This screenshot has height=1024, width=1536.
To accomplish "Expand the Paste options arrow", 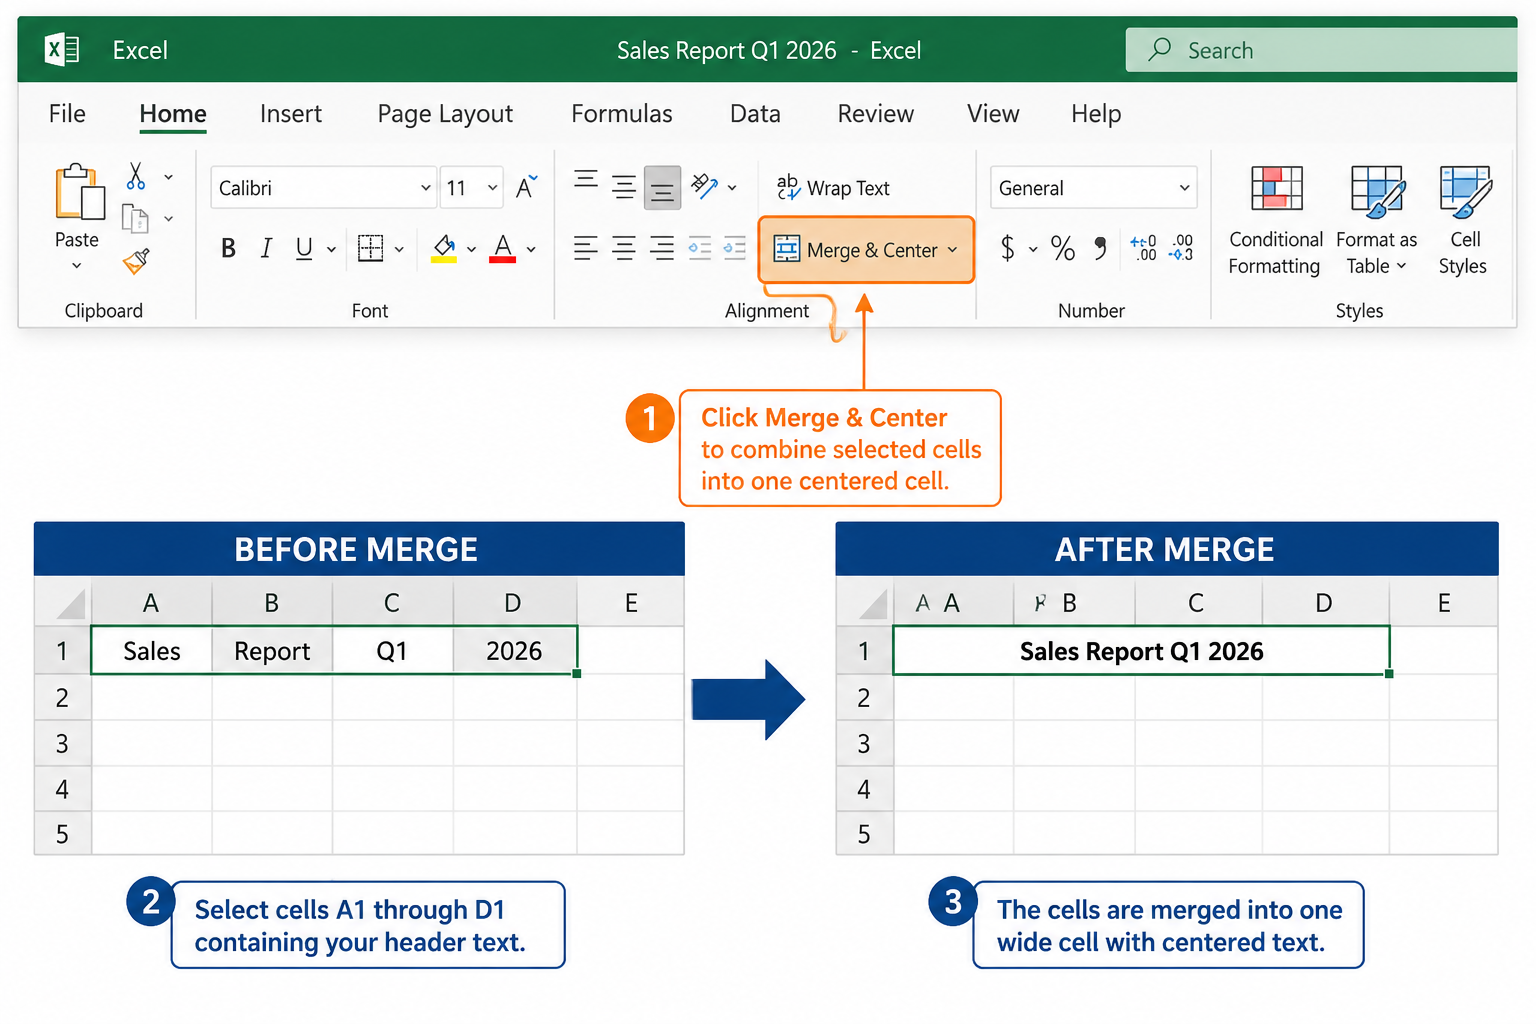I will [77, 266].
